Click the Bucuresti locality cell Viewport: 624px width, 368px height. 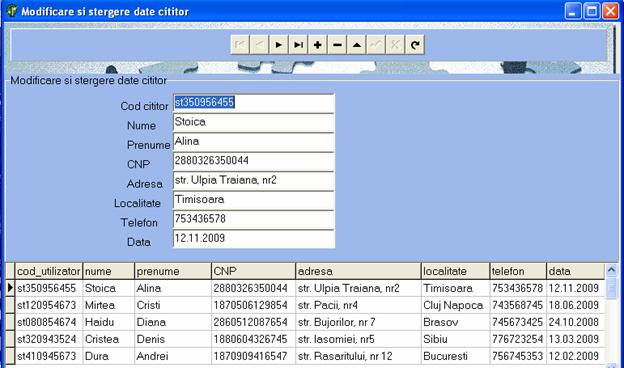pos(456,356)
